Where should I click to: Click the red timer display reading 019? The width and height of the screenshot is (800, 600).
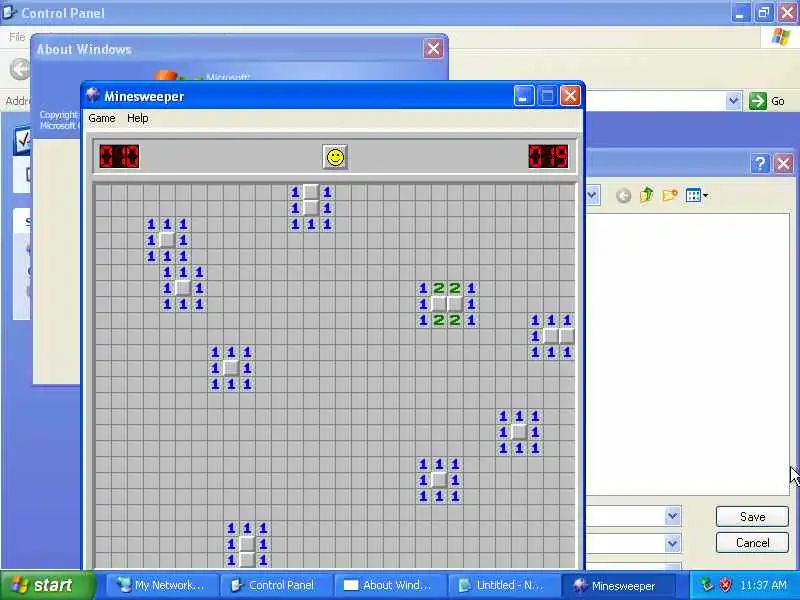(x=548, y=156)
